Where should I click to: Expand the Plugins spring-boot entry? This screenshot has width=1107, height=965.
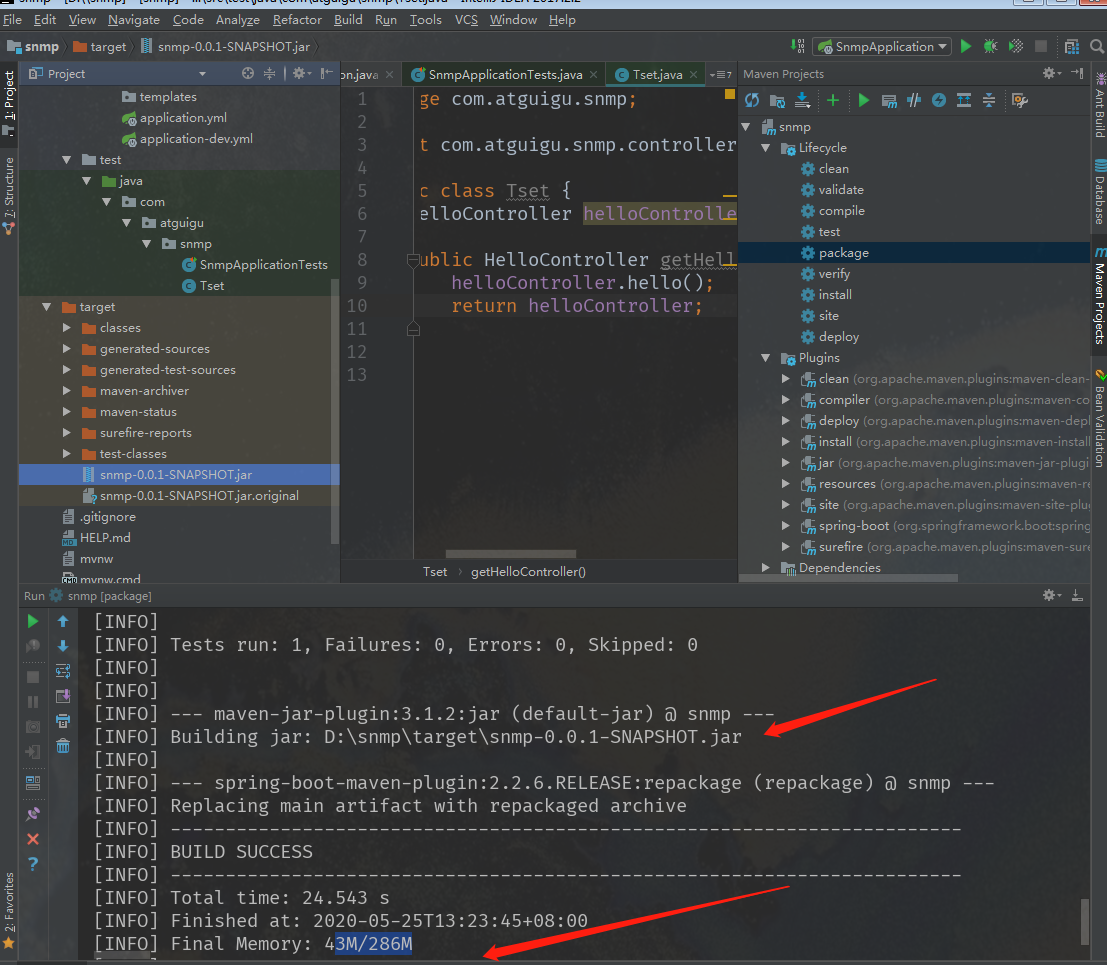786,525
